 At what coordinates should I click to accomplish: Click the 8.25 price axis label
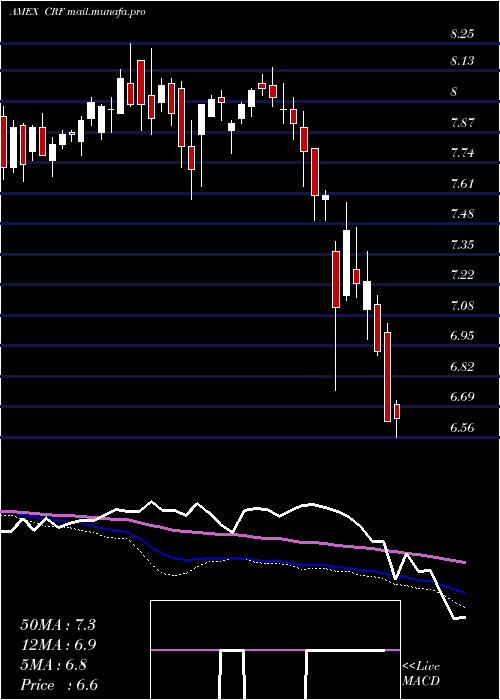[x=462, y=34]
